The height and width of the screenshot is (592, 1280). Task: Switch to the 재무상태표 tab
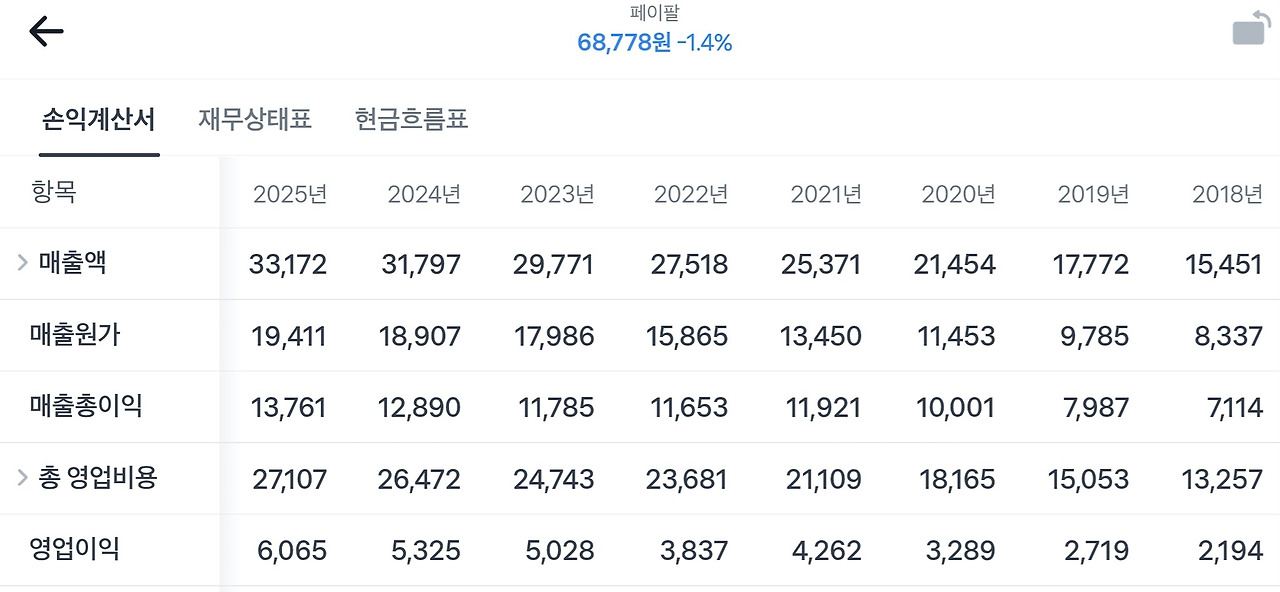click(x=253, y=118)
